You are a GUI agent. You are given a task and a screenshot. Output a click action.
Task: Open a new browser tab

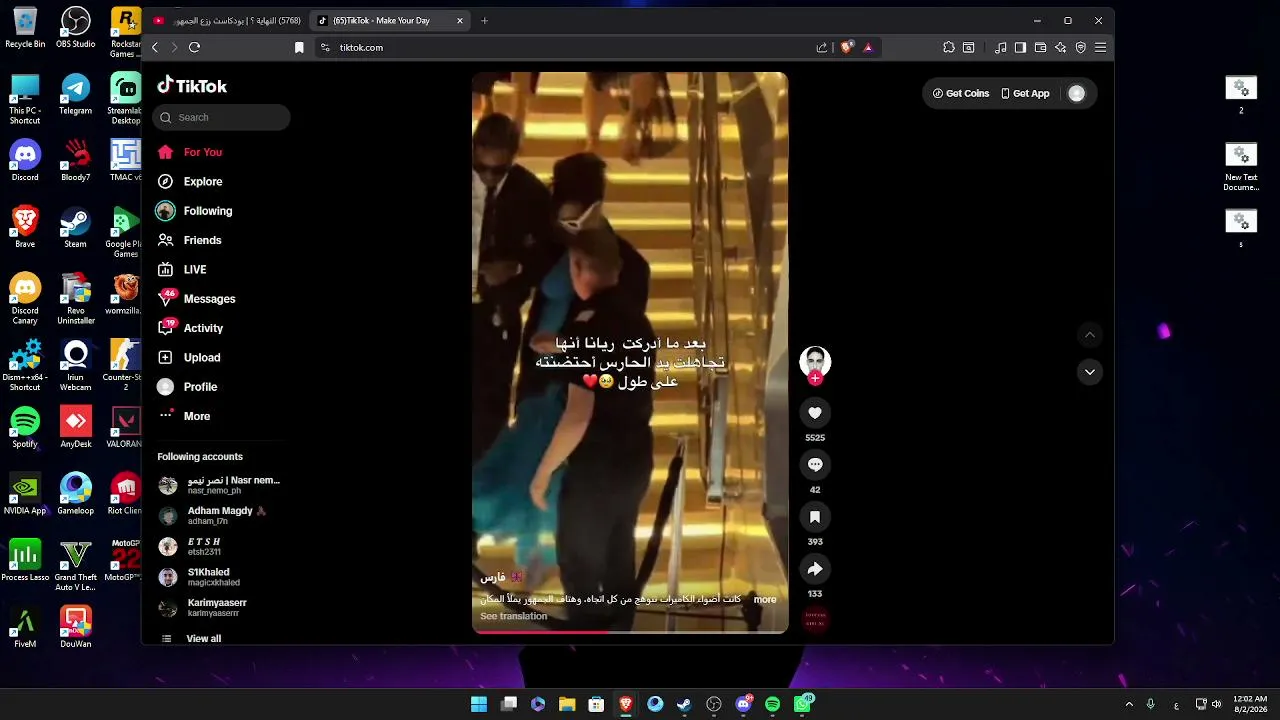point(484,20)
